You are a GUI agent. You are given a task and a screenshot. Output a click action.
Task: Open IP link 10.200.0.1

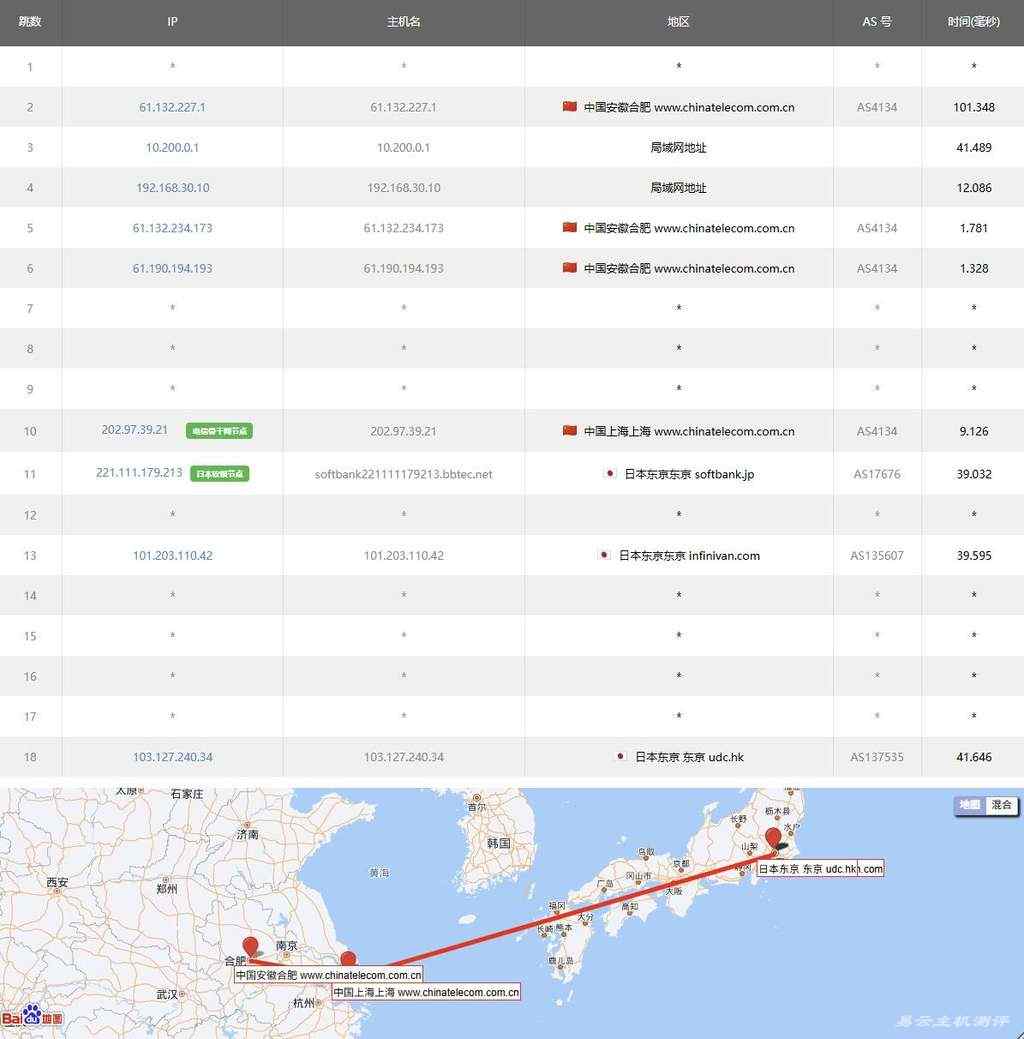[172, 147]
